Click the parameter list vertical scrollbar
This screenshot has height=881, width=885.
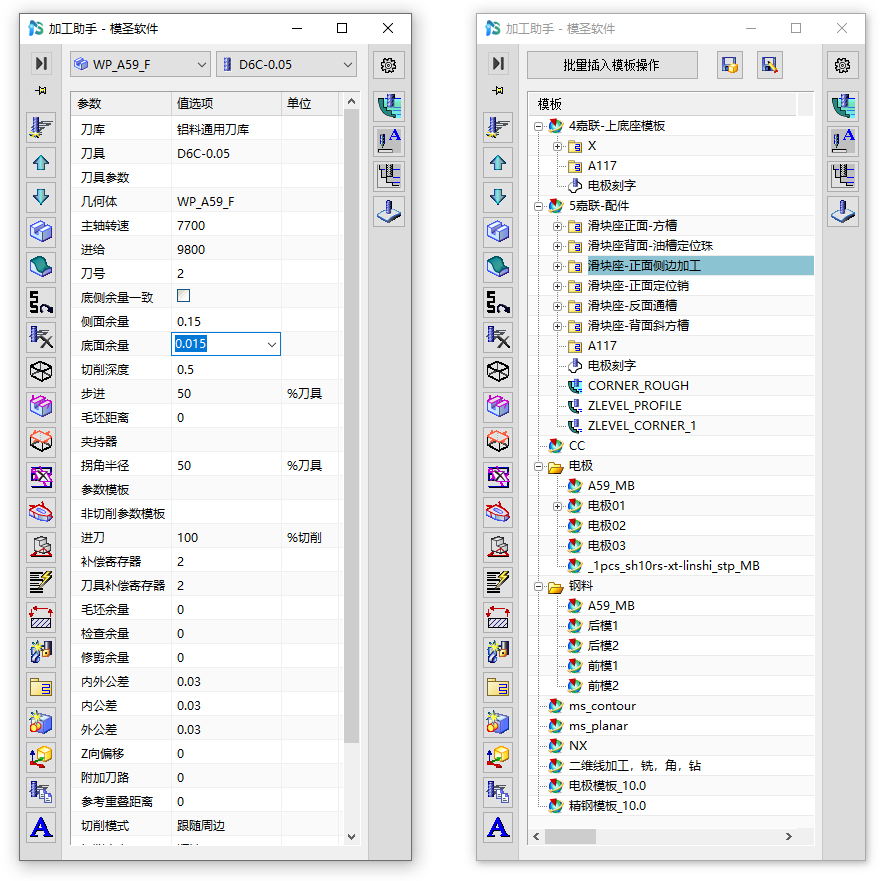(350, 420)
